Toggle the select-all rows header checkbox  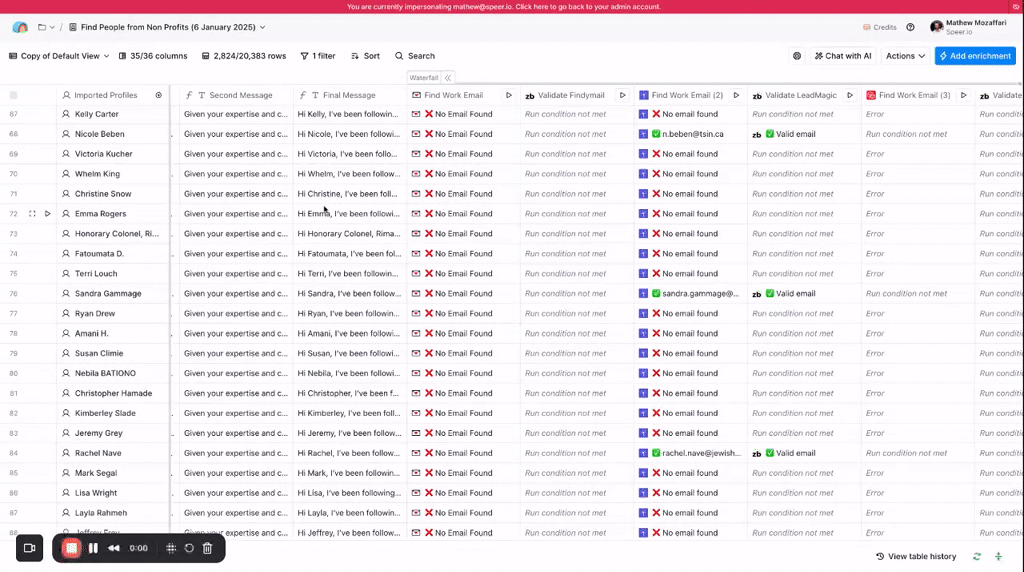[x=14, y=95]
